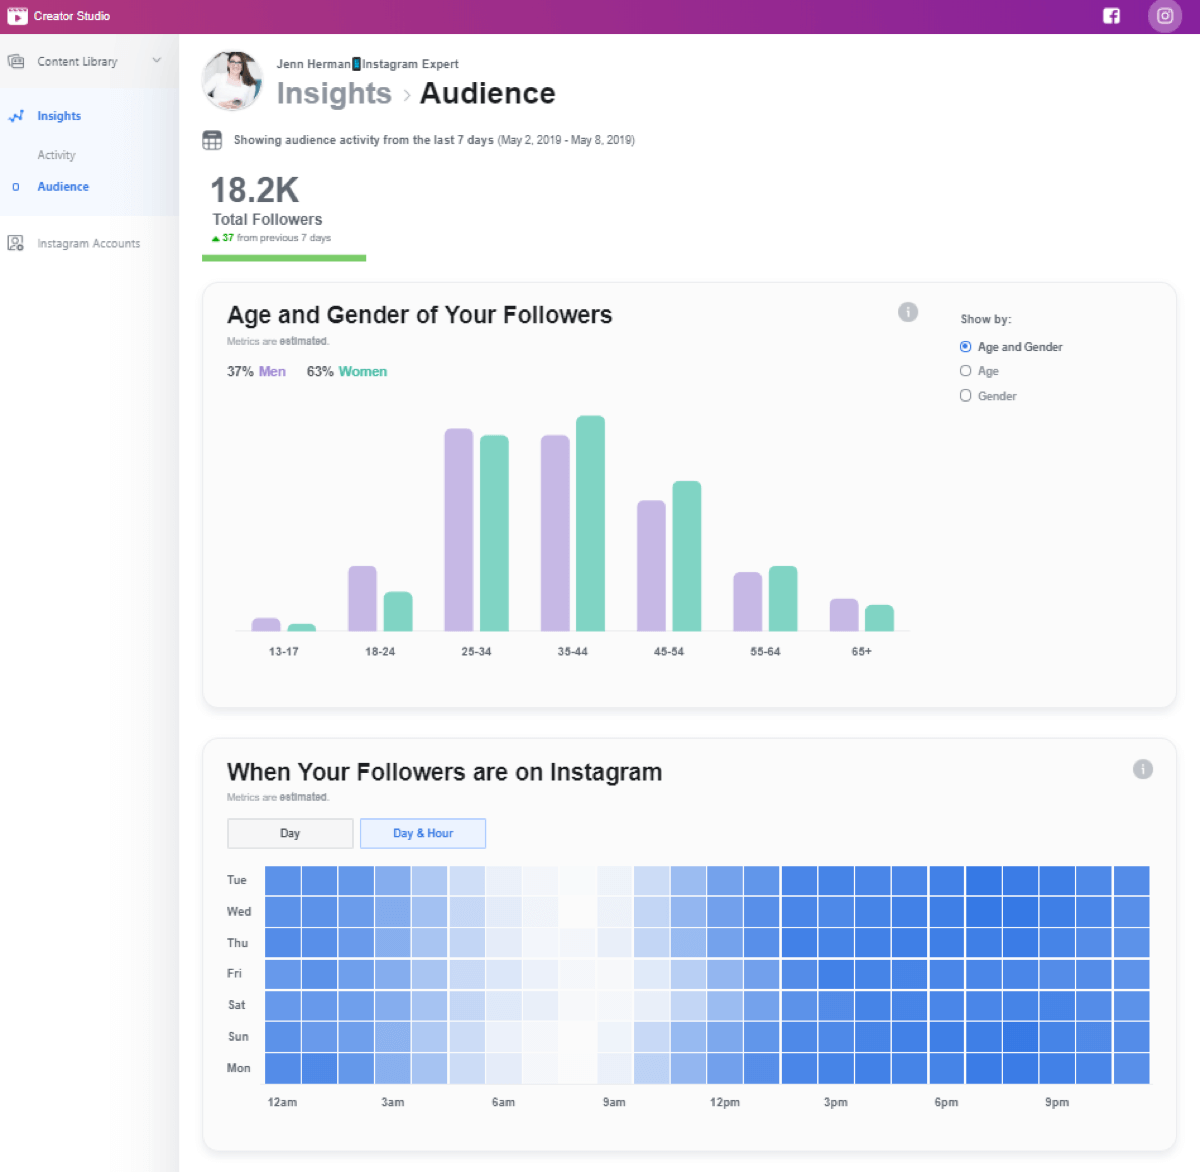
Task: Click the date range May 2 - May 8 text
Action: pos(566,140)
